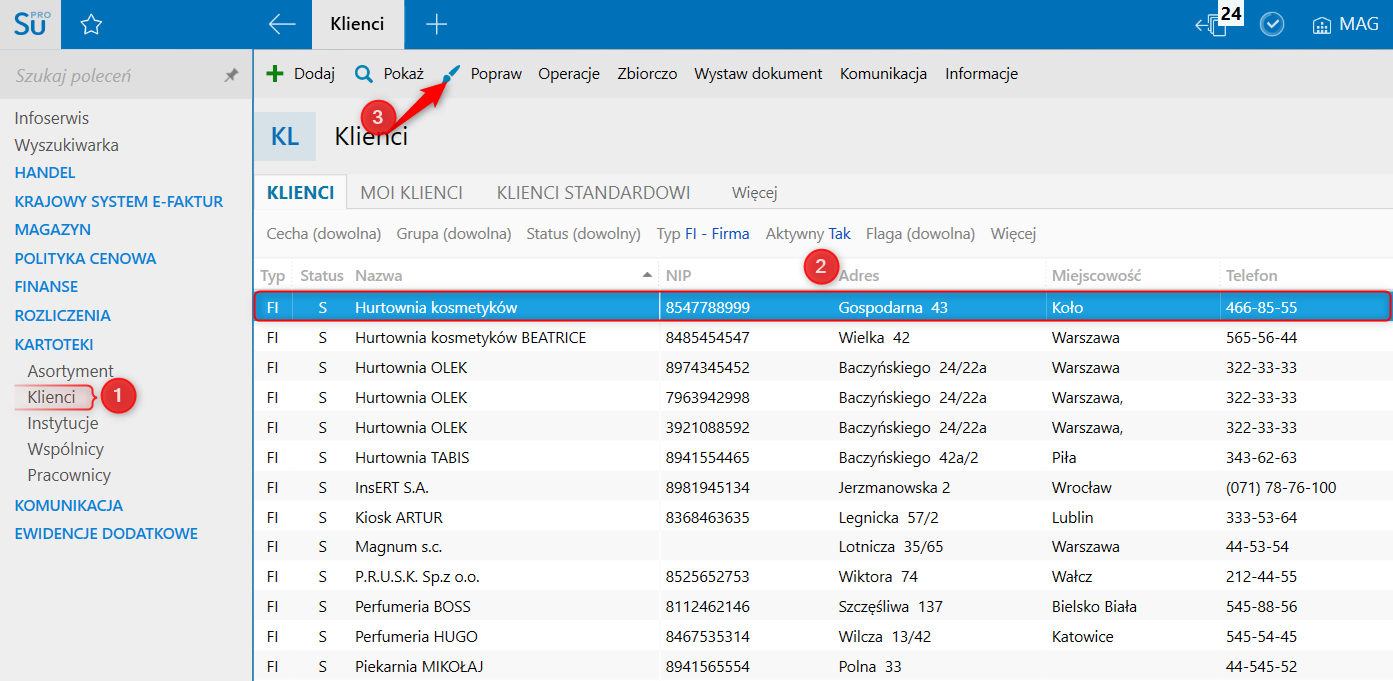Viewport: 1393px width, 681px height.
Task: Expand the MAGAZYN sidebar section
Action: pyautogui.click(x=53, y=230)
